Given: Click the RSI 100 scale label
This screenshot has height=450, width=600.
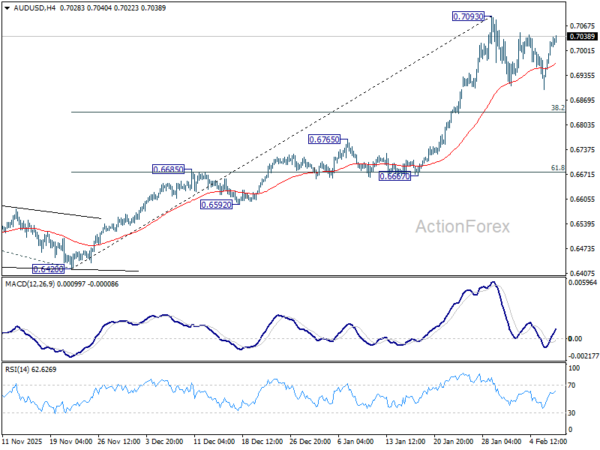Looking at the screenshot, I should click(574, 368).
